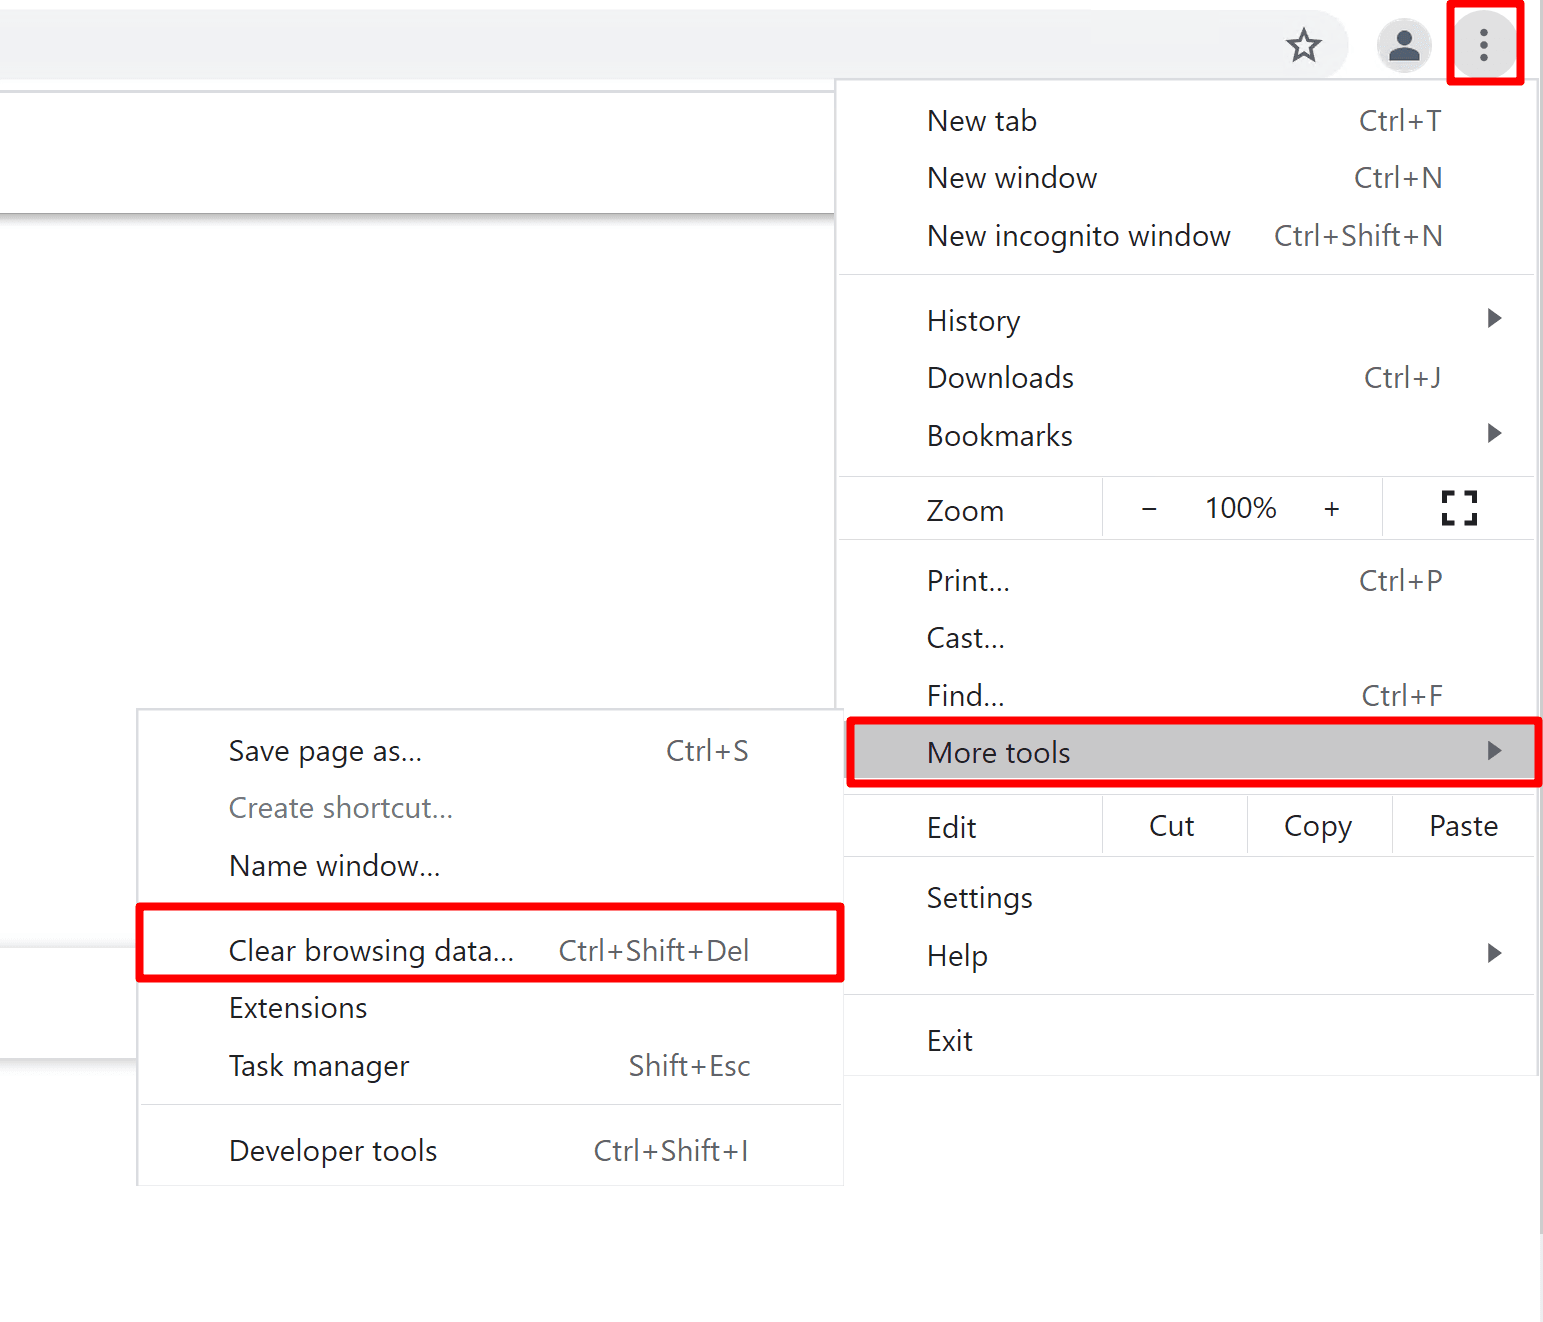Choose Save page as
The height and width of the screenshot is (1322, 1543).
(x=324, y=750)
